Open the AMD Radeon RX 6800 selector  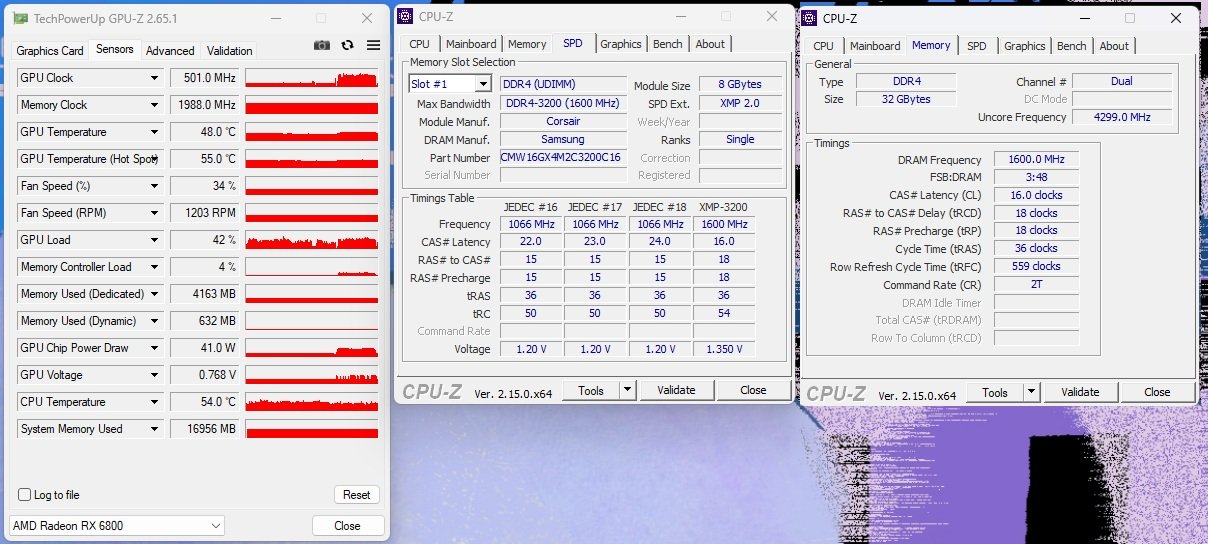117,526
